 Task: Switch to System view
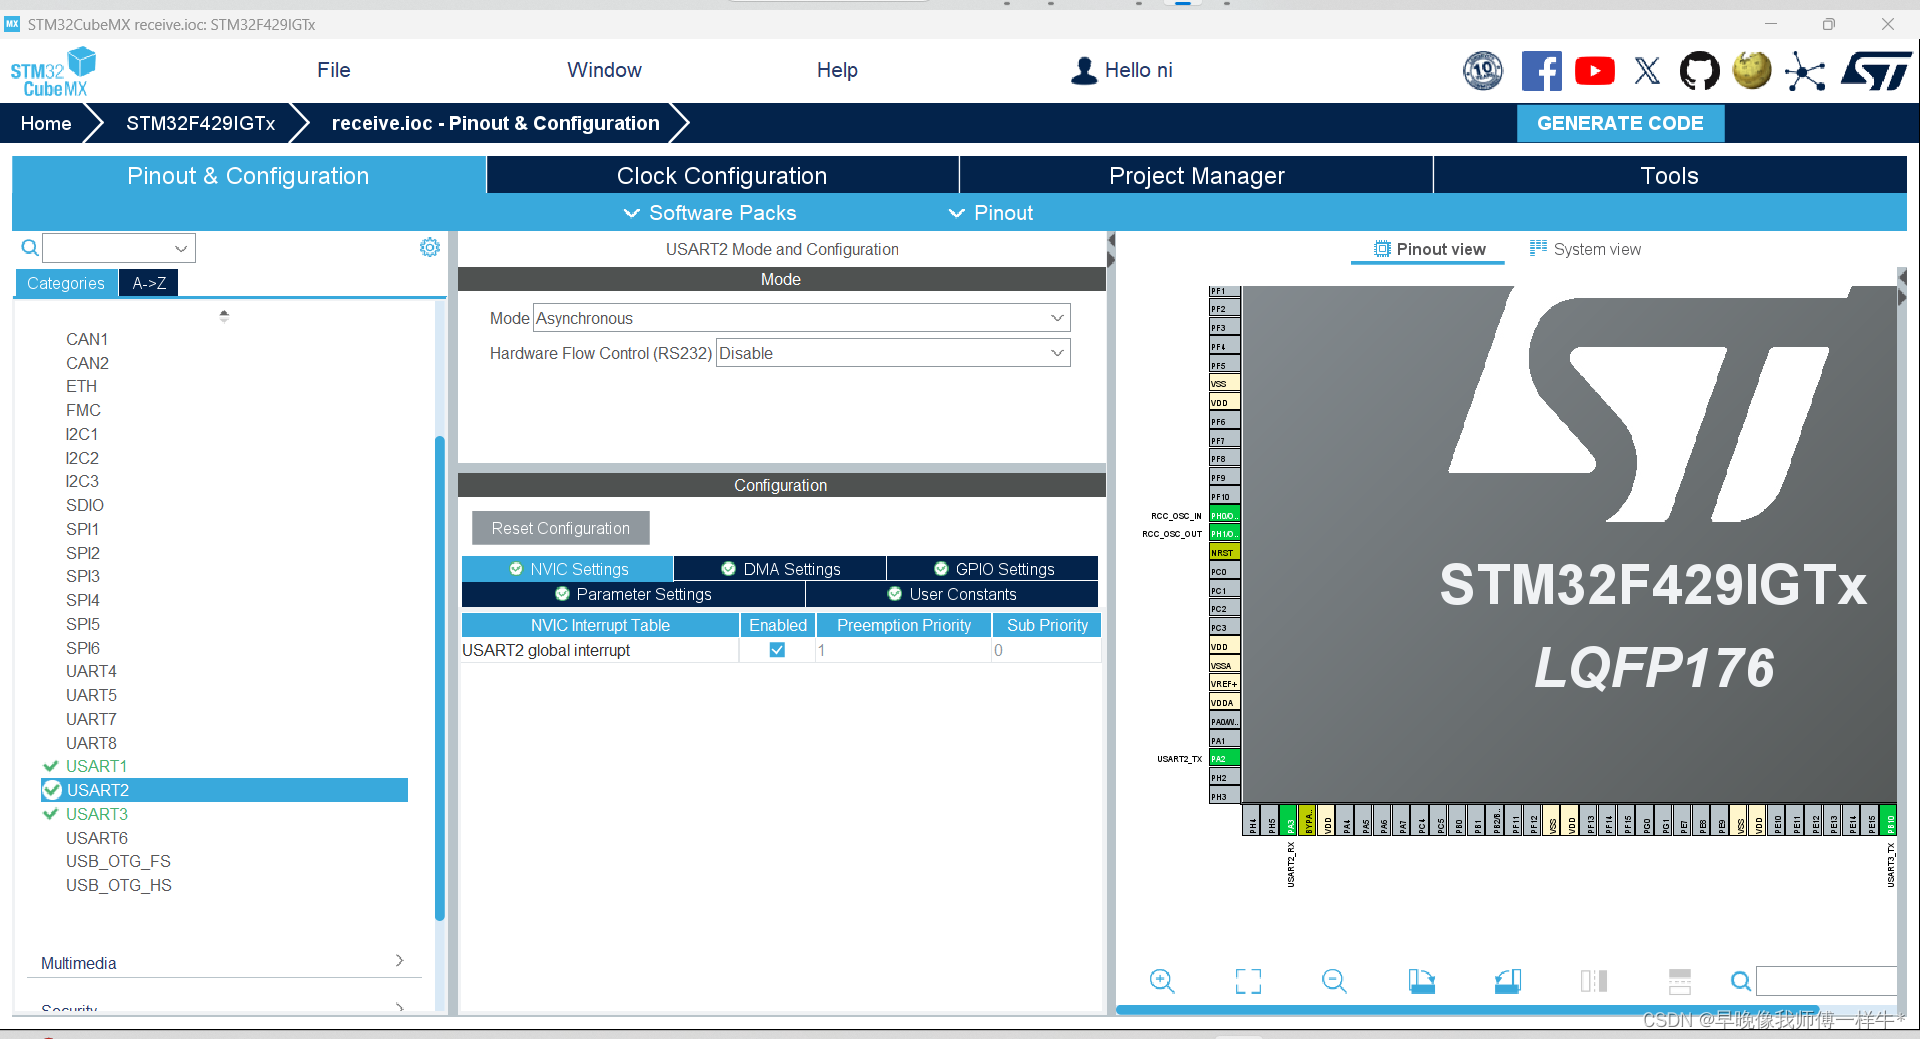(1586, 249)
